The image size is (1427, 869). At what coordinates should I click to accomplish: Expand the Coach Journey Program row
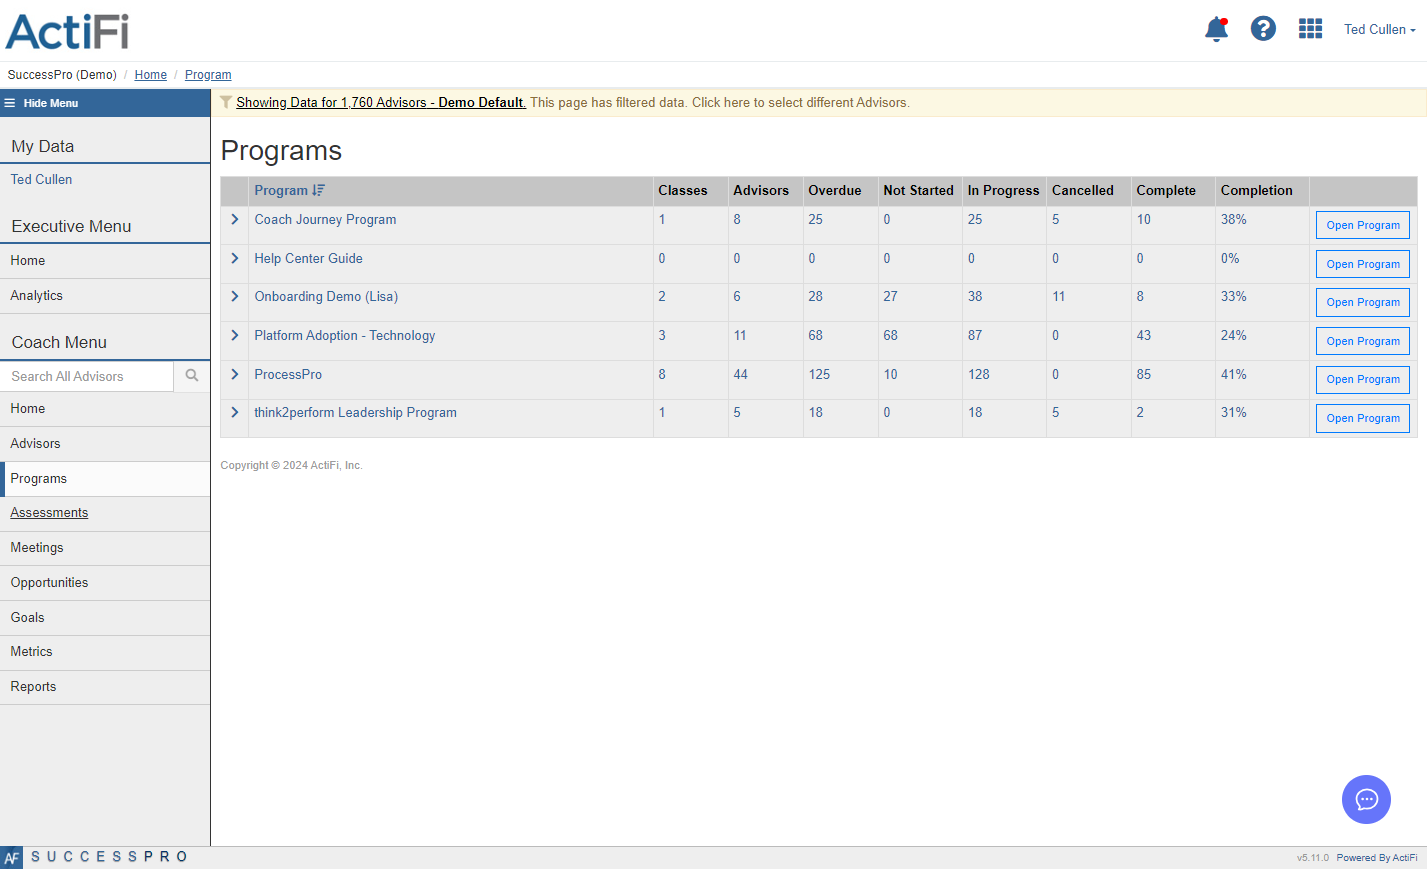[235, 219]
